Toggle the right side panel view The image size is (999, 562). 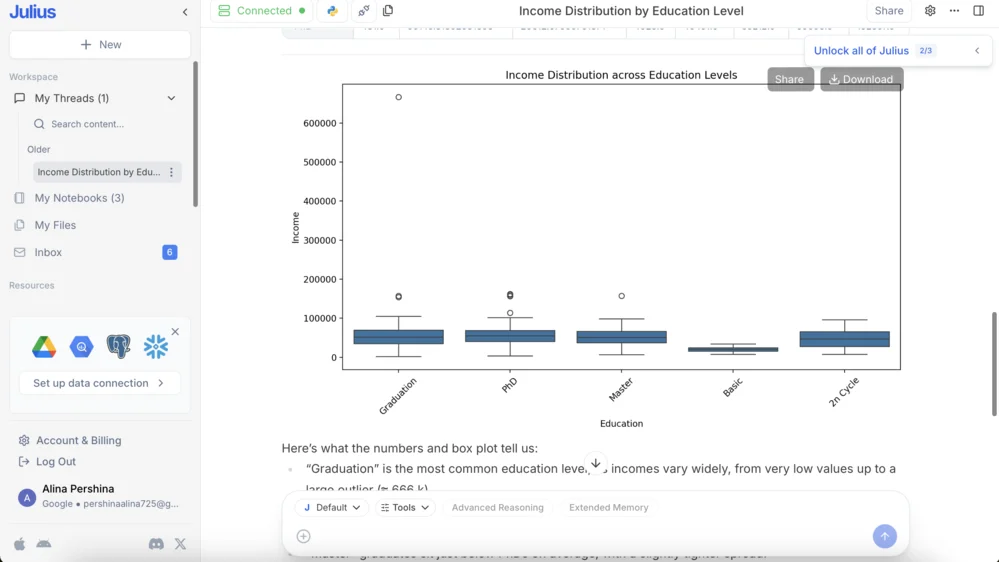coord(978,11)
